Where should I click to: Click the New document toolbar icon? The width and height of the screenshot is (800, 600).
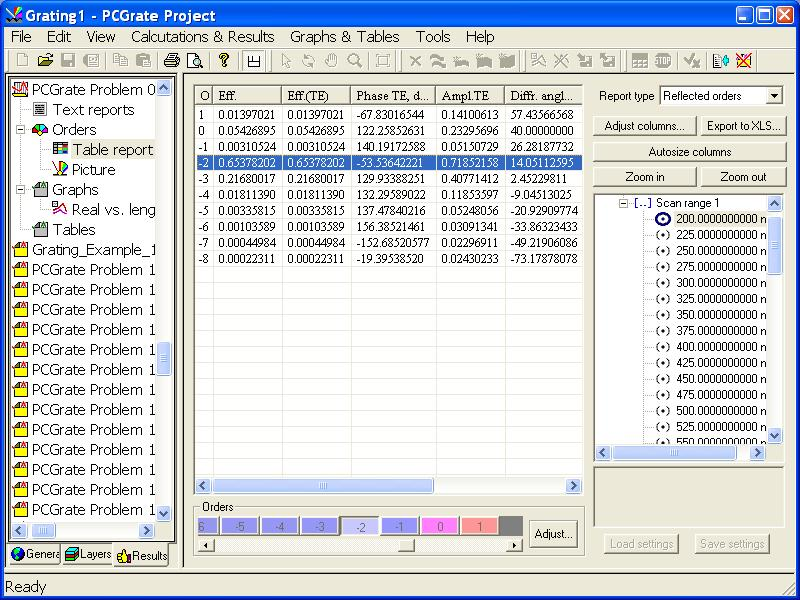(x=22, y=61)
